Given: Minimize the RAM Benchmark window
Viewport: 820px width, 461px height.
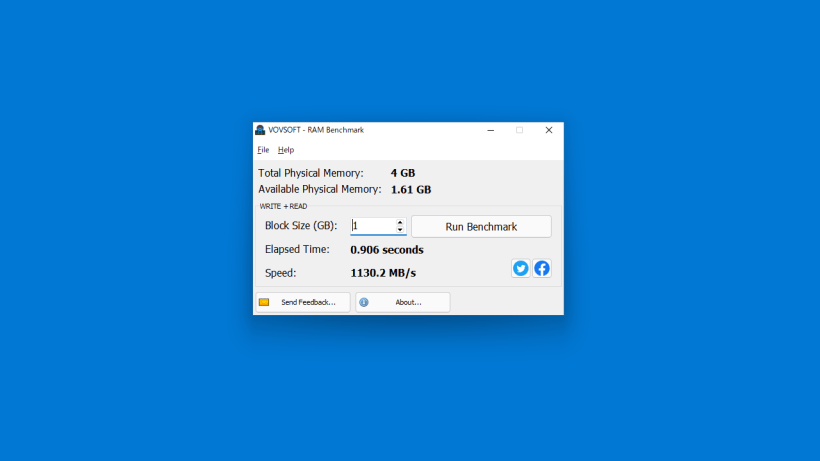Looking at the screenshot, I should tap(491, 130).
